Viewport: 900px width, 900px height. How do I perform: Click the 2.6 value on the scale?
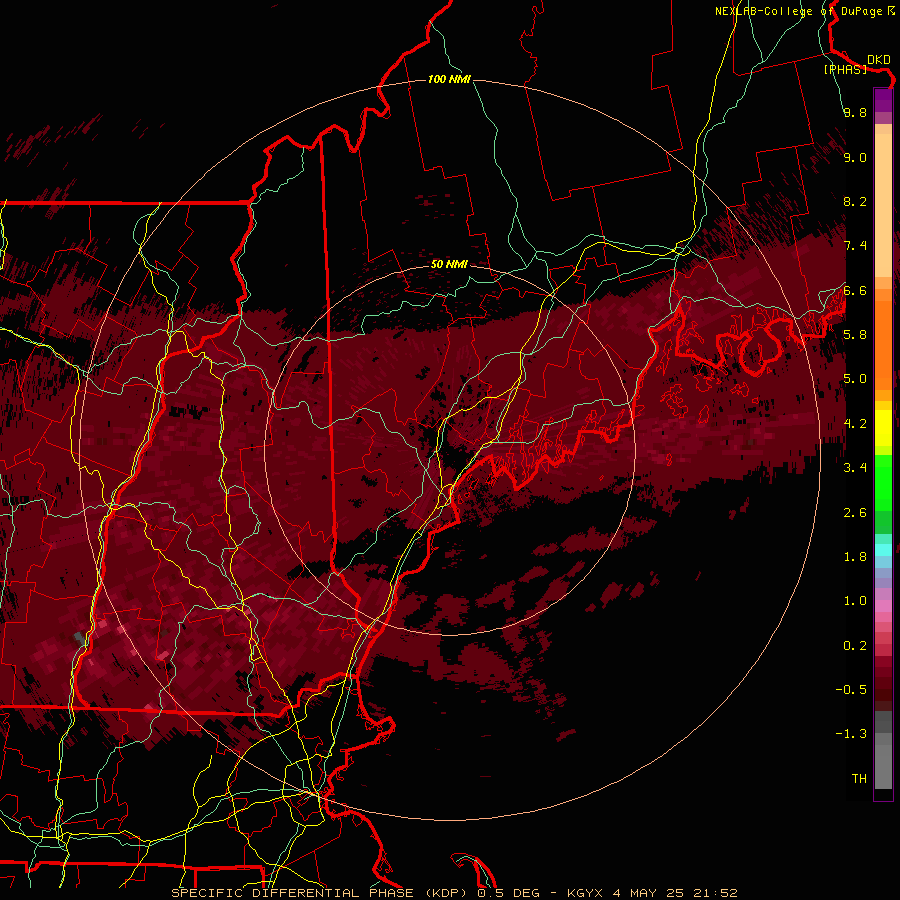855,513
